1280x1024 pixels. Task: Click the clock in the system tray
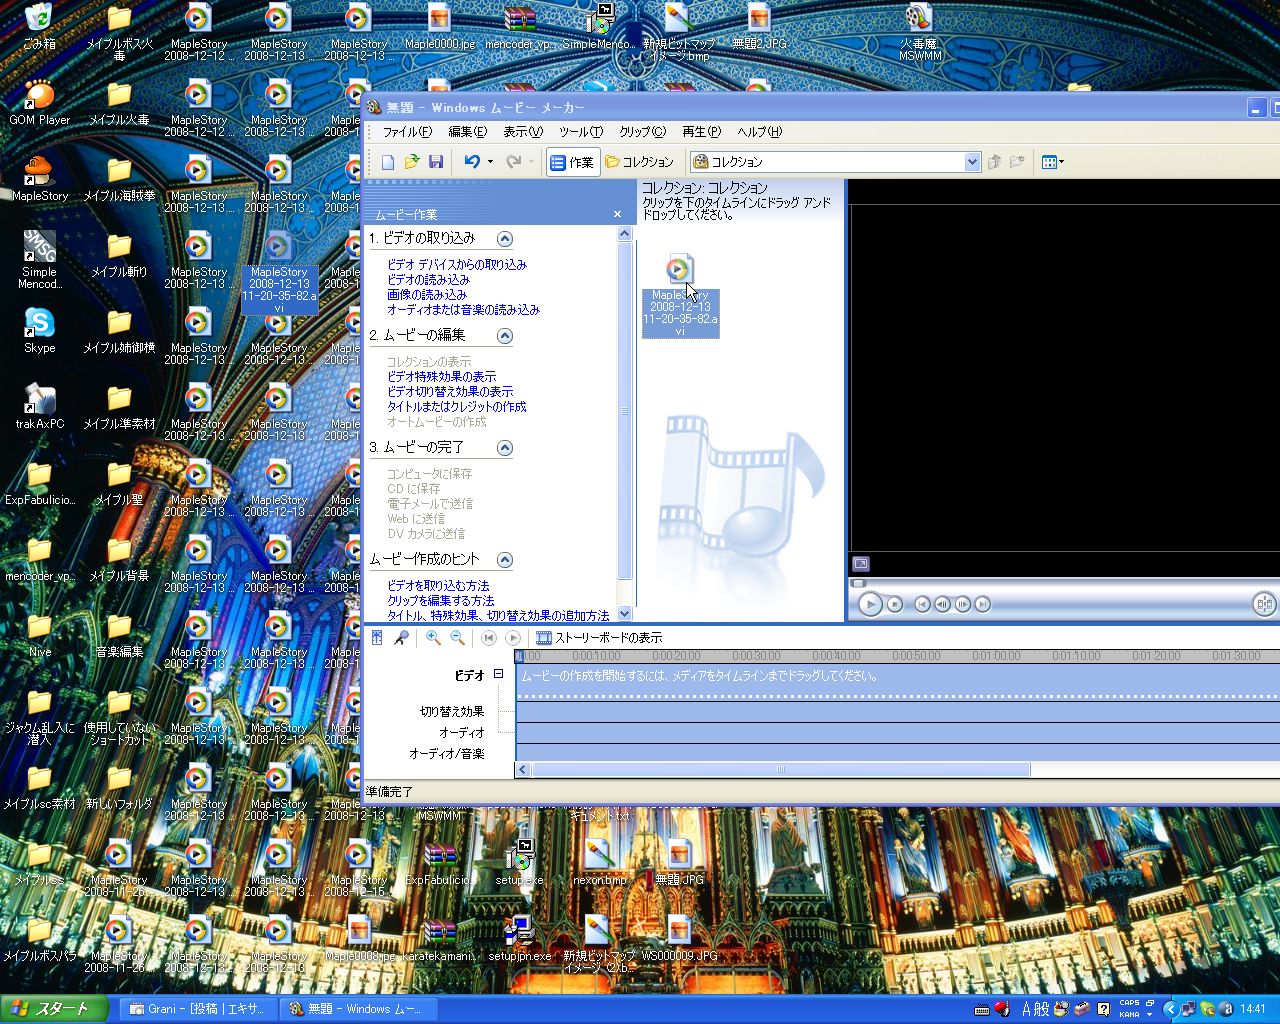tap(1253, 1009)
